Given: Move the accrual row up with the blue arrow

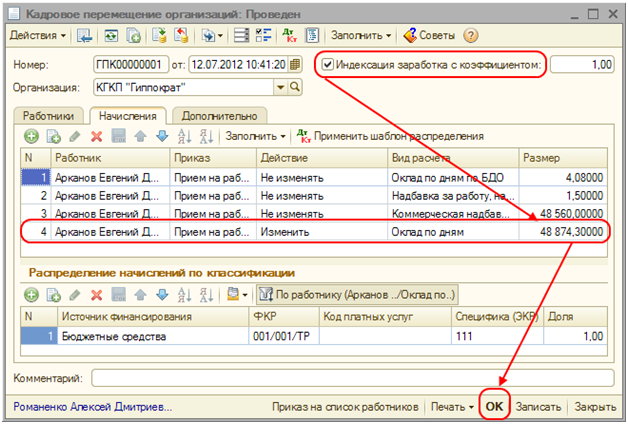Looking at the screenshot, I should tap(140, 136).
